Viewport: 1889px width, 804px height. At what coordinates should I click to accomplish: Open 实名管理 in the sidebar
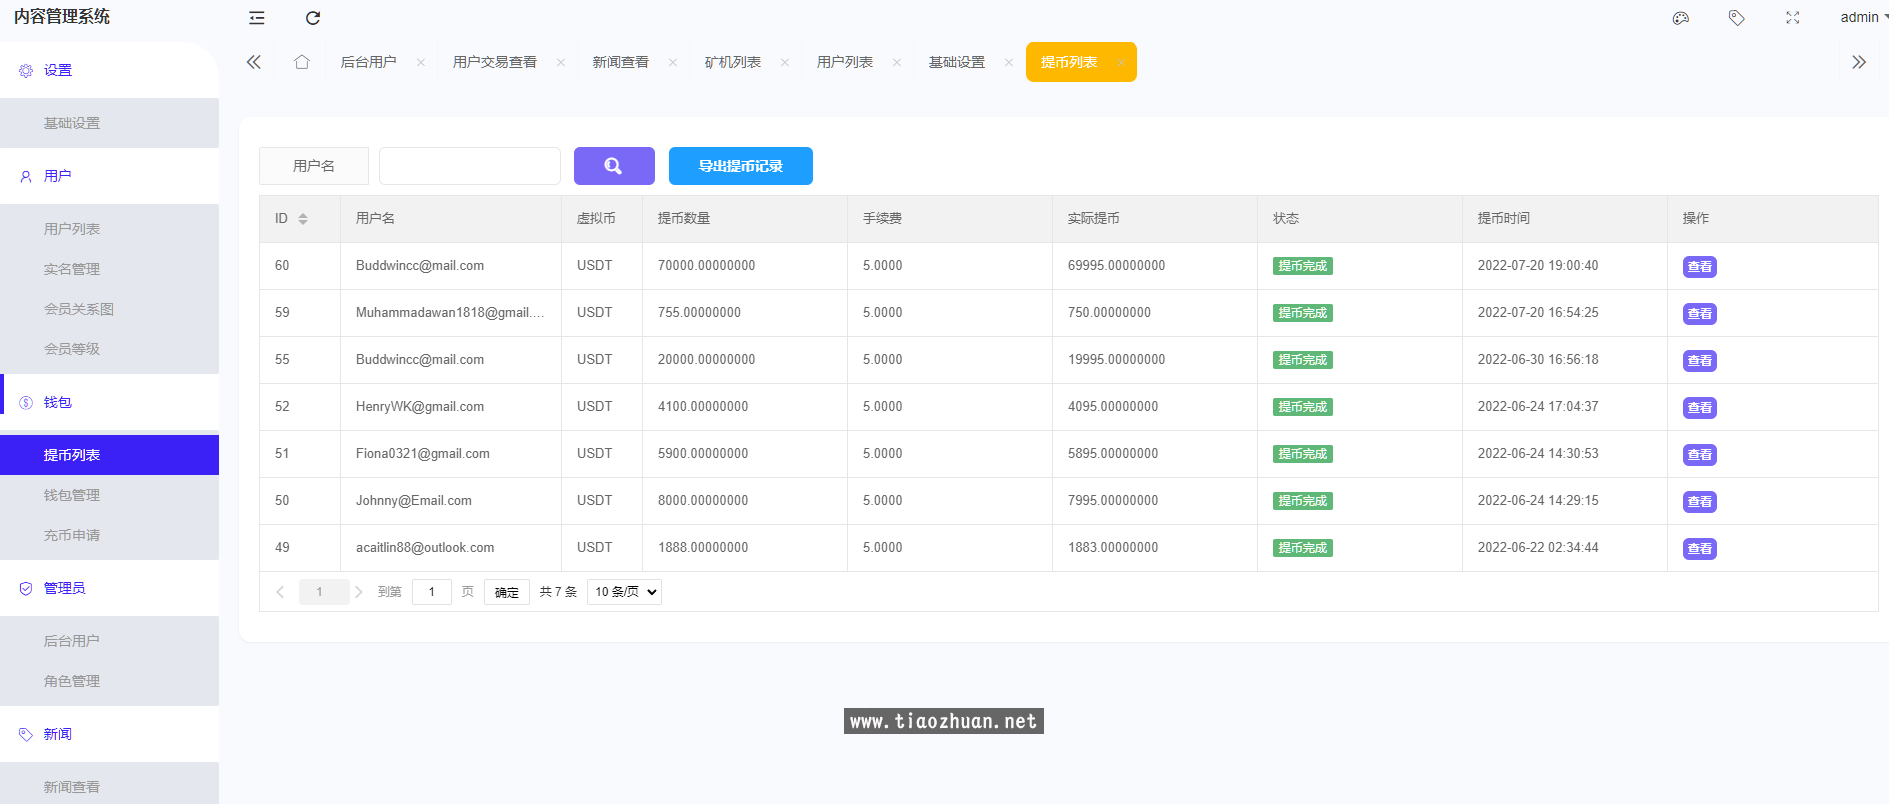109,269
